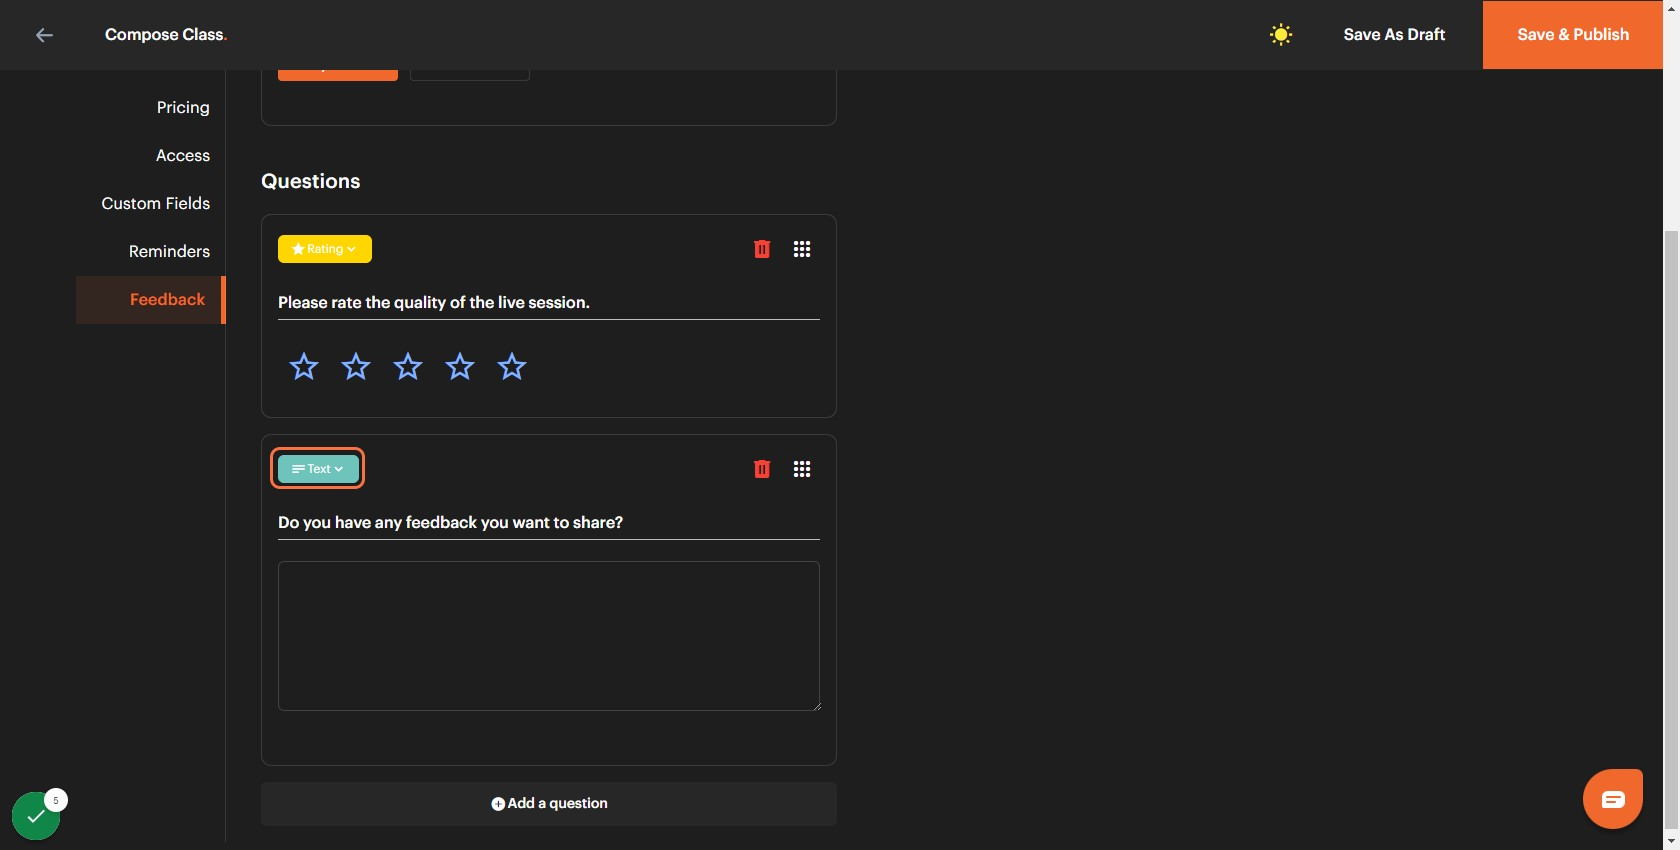Viewport: 1680px width, 850px height.
Task: Click inside the feedback text area
Action: click(549, 636)
